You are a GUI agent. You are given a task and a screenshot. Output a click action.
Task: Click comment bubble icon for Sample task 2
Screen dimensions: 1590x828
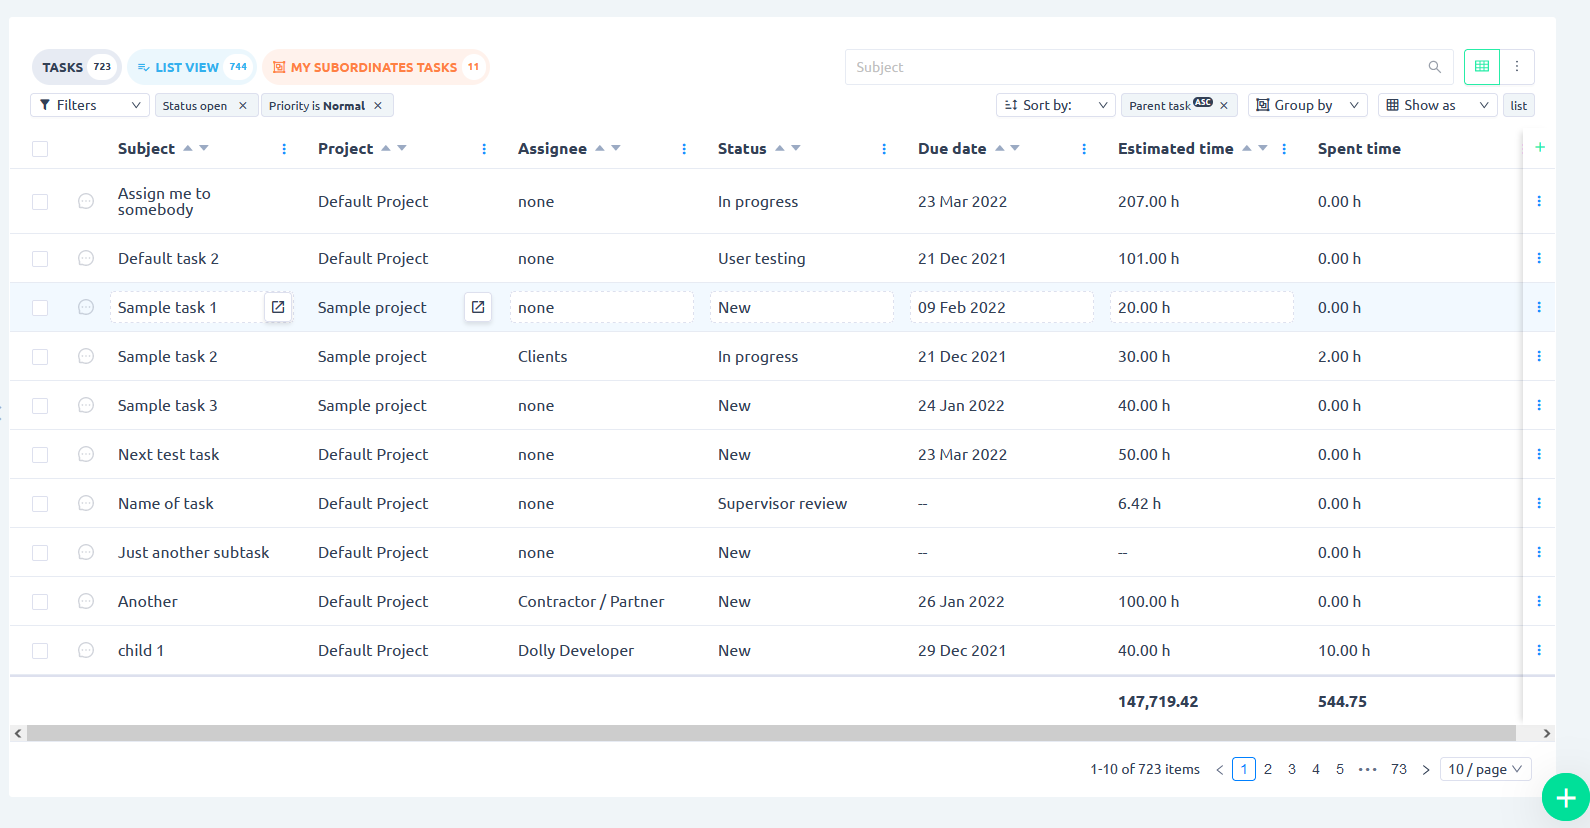pos(86,356)
